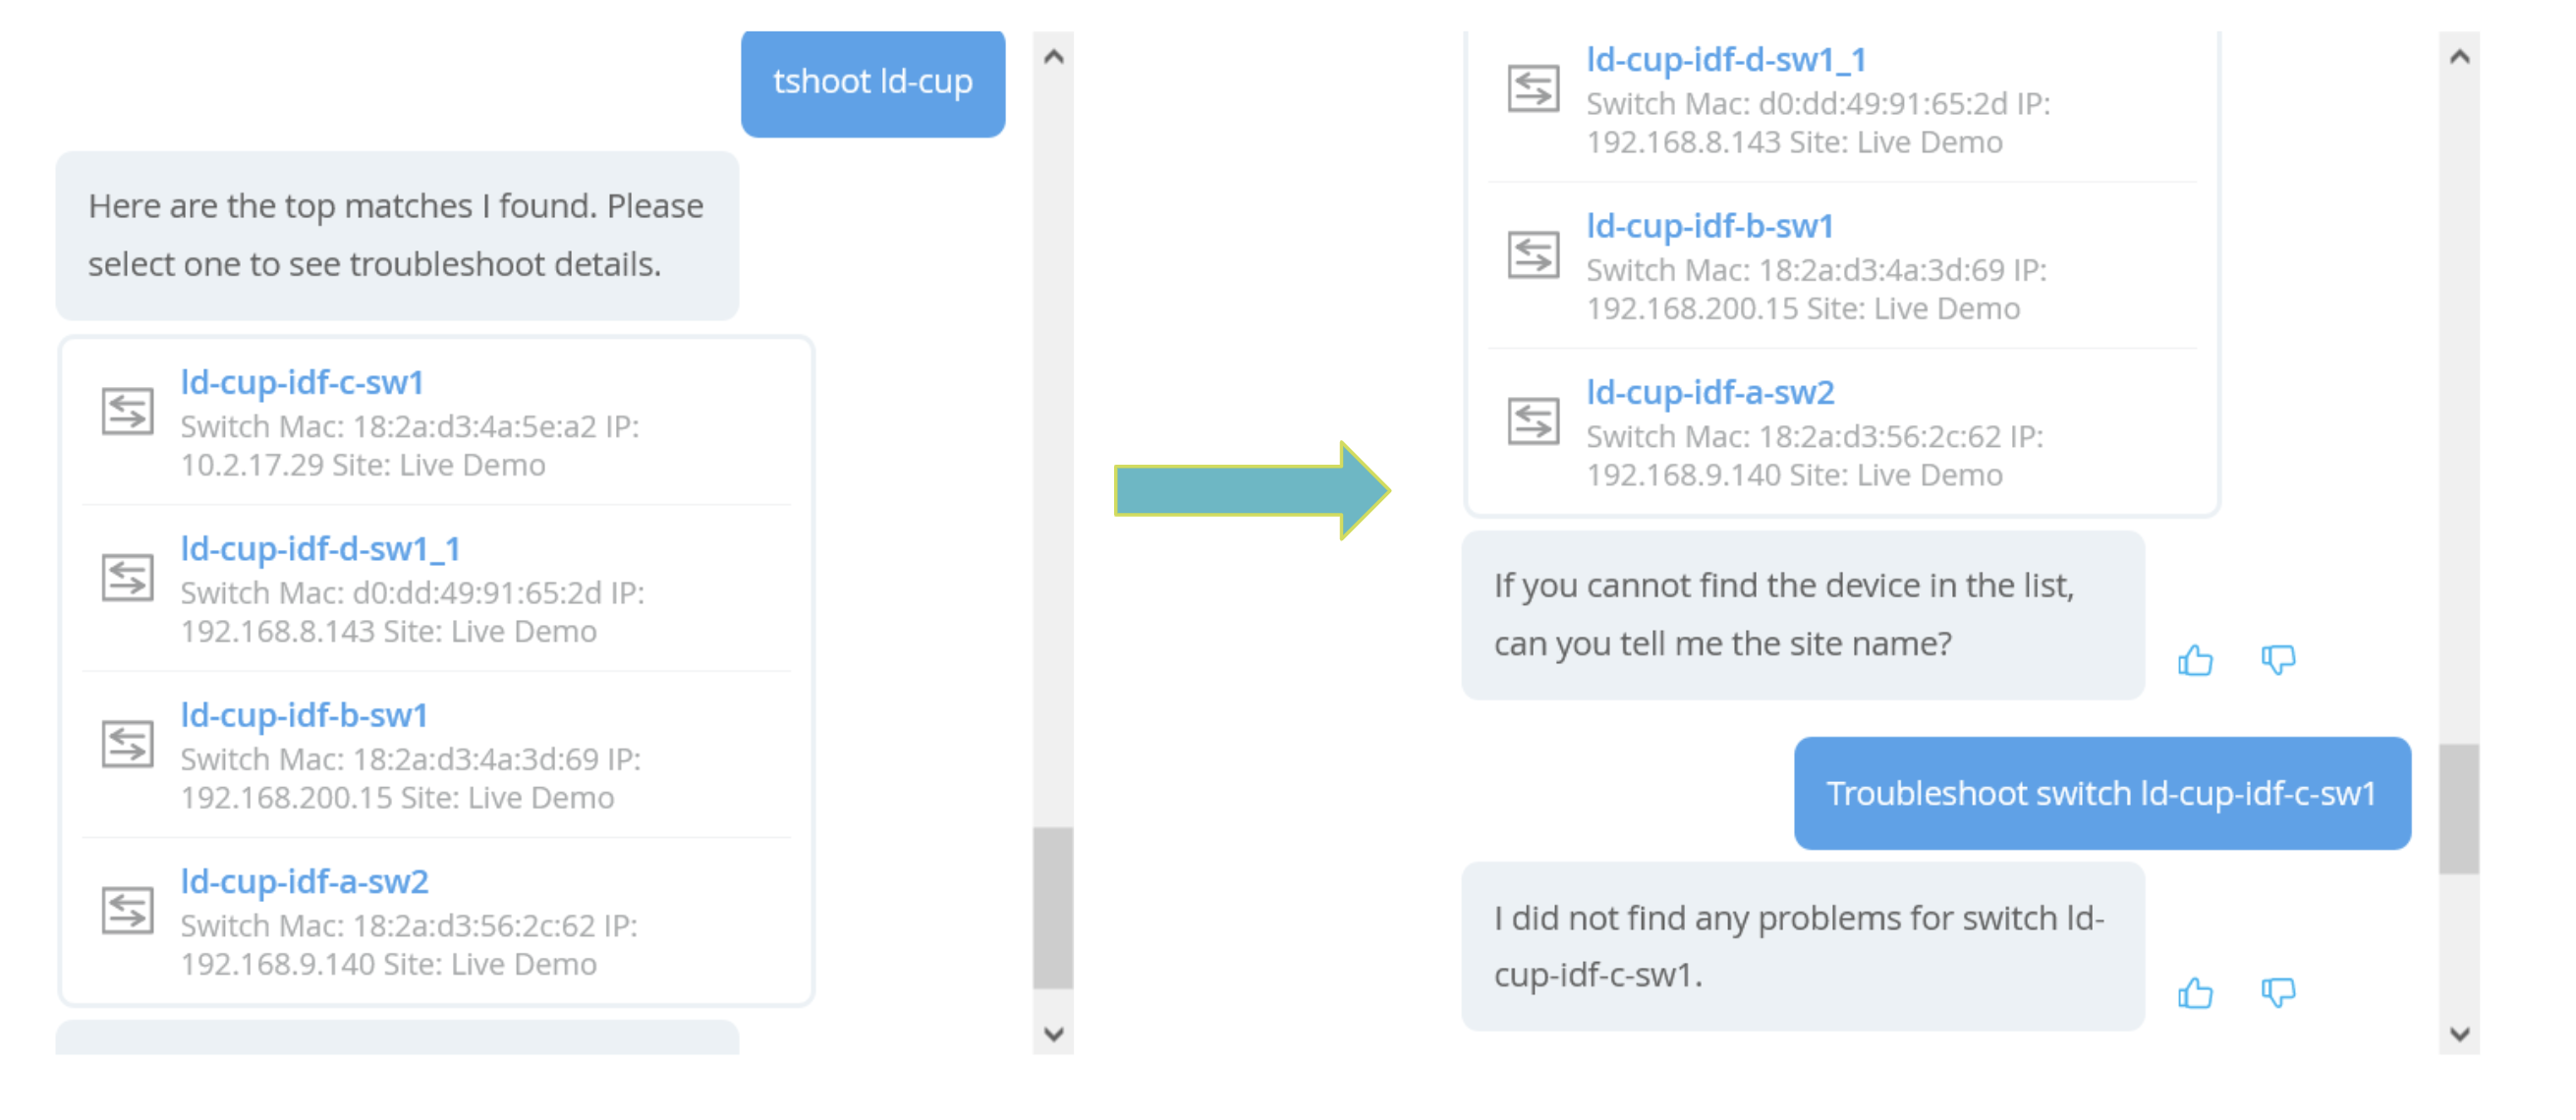Click the right chat scrollbar down arrow

point(2459,1033)
